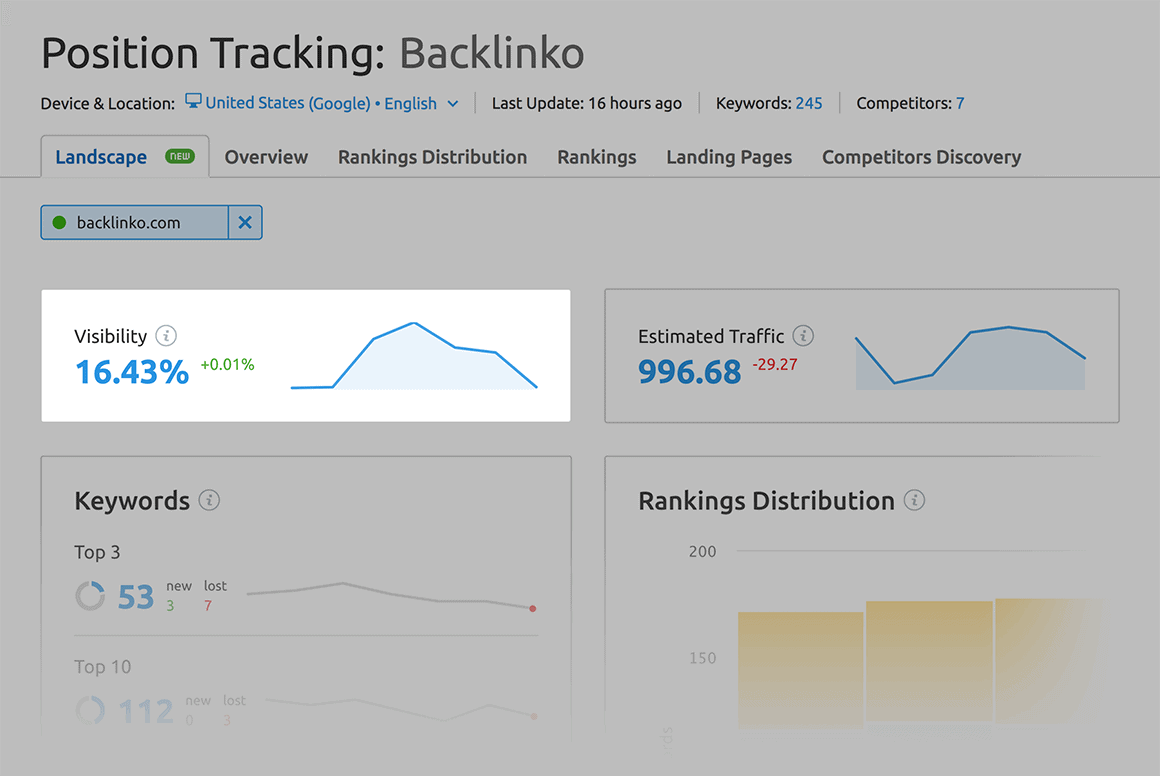Click the Top 3 keywords count 53
The width and height of the screenshot is (1160, 776).
coord(136,597)
